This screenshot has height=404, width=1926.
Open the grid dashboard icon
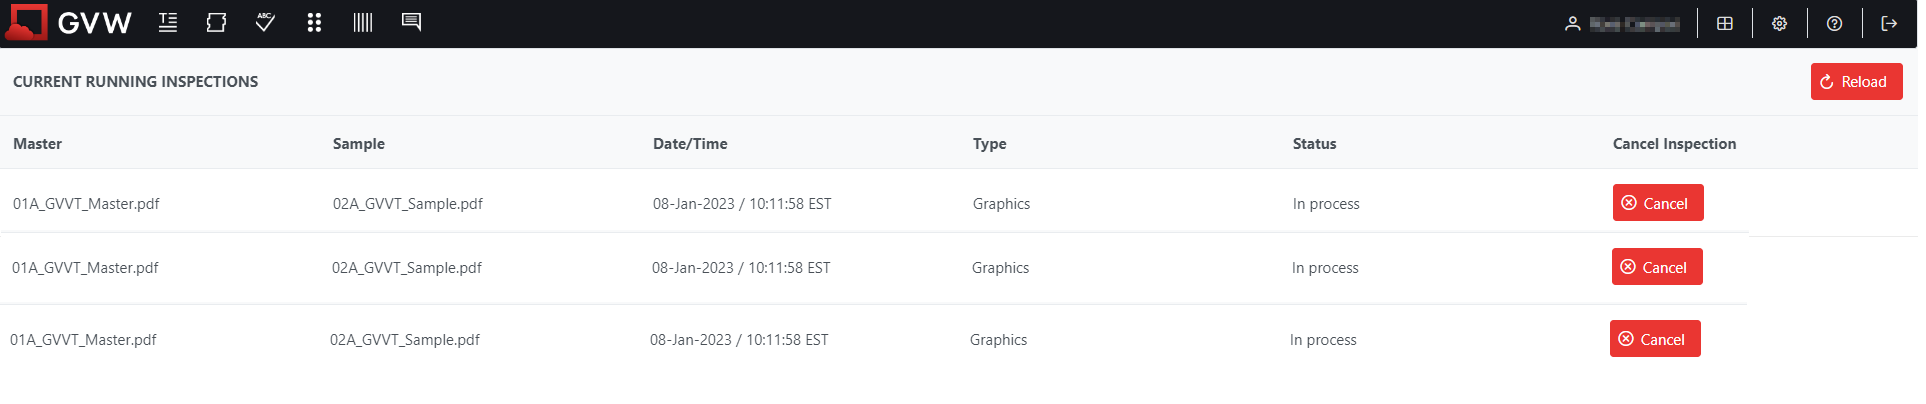pos(1725,24)
